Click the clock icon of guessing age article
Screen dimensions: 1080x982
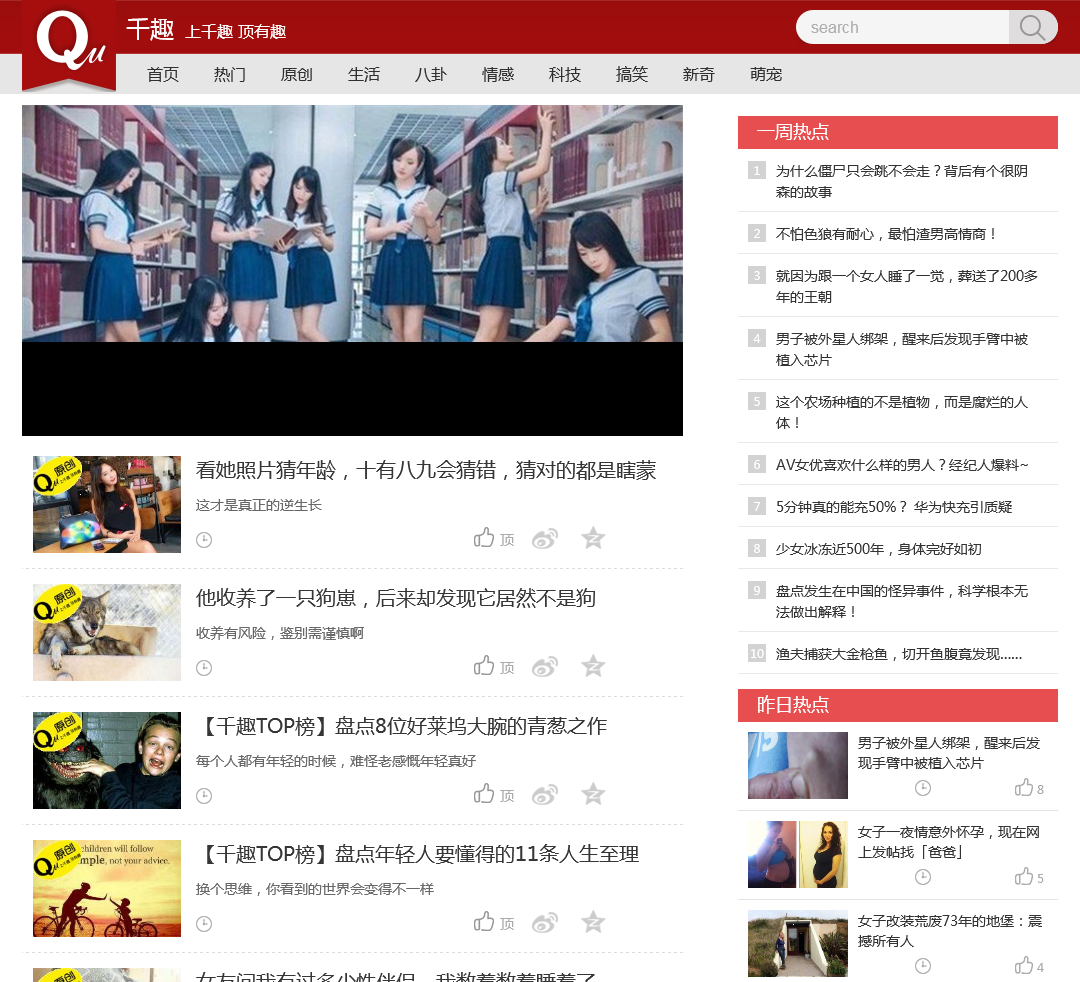pyautogui.click(x=204, y=540)
